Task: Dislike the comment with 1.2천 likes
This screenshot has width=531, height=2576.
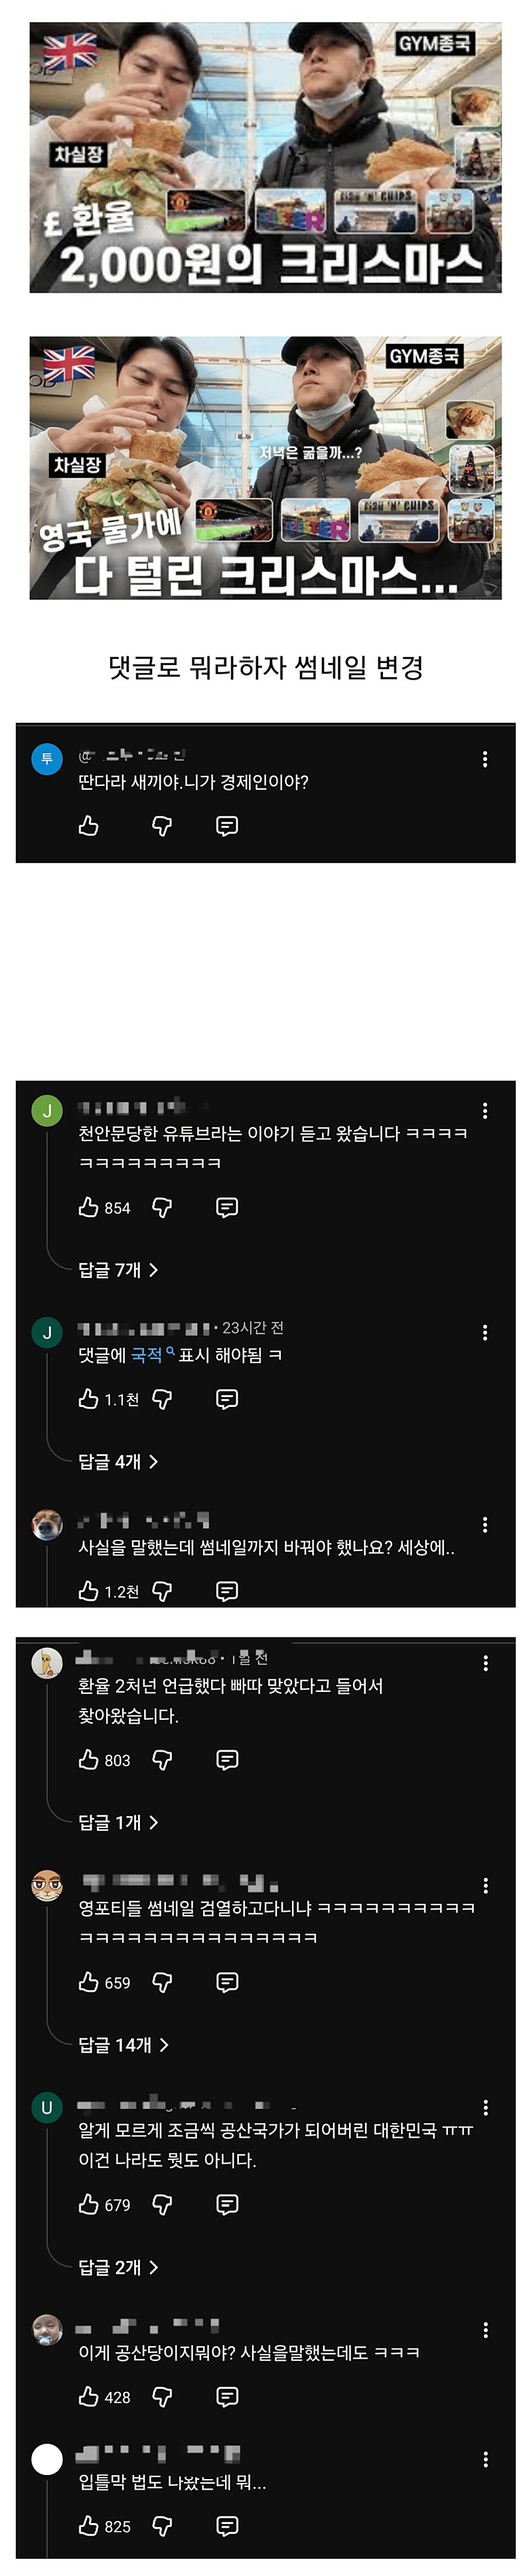Action: click(162, 1591)
